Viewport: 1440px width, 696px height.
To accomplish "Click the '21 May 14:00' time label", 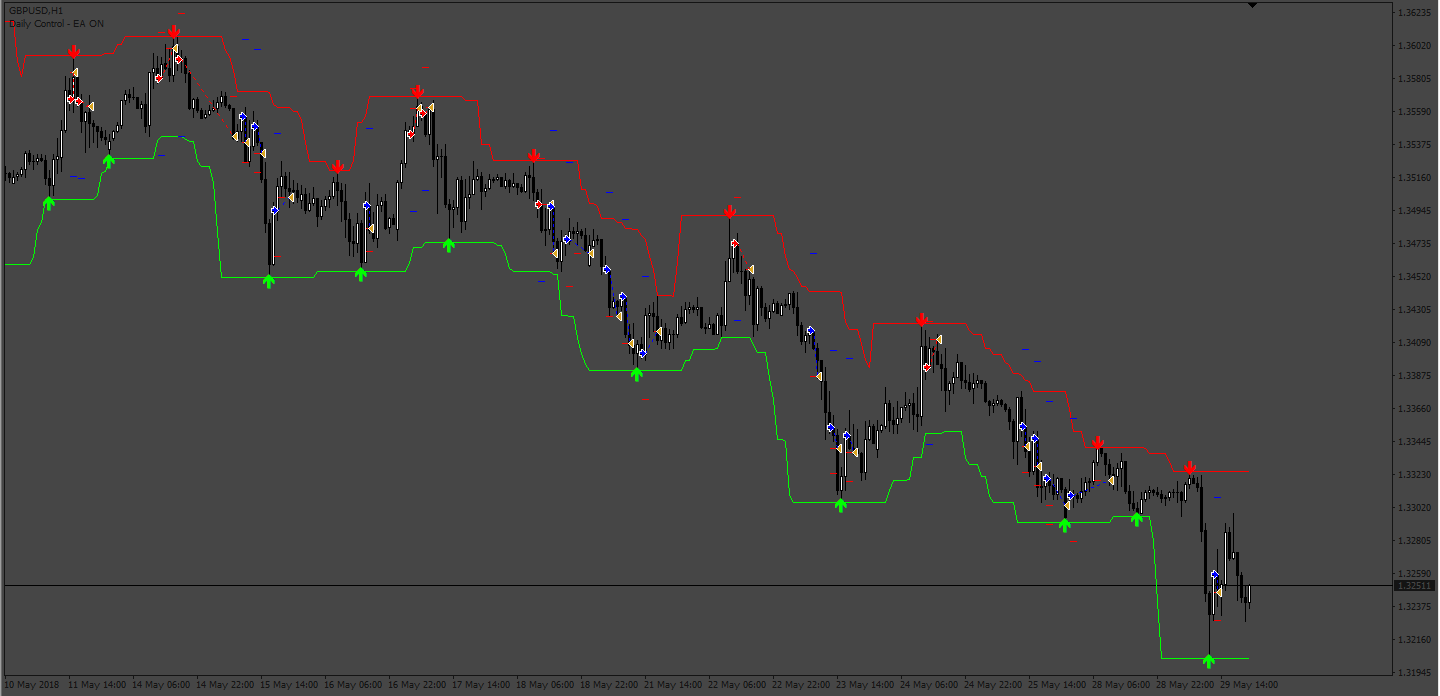I will pos(674,686).
